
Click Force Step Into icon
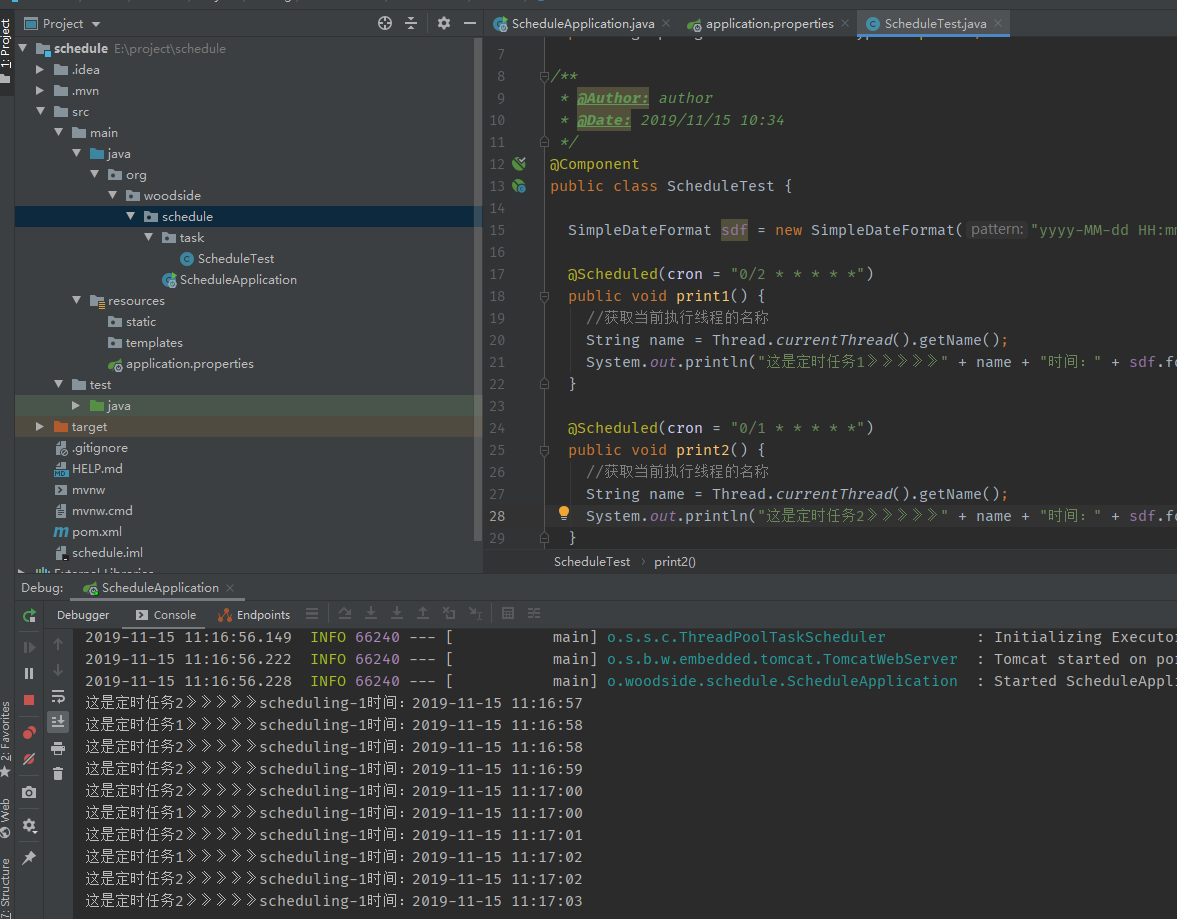(x=397, y=613)
